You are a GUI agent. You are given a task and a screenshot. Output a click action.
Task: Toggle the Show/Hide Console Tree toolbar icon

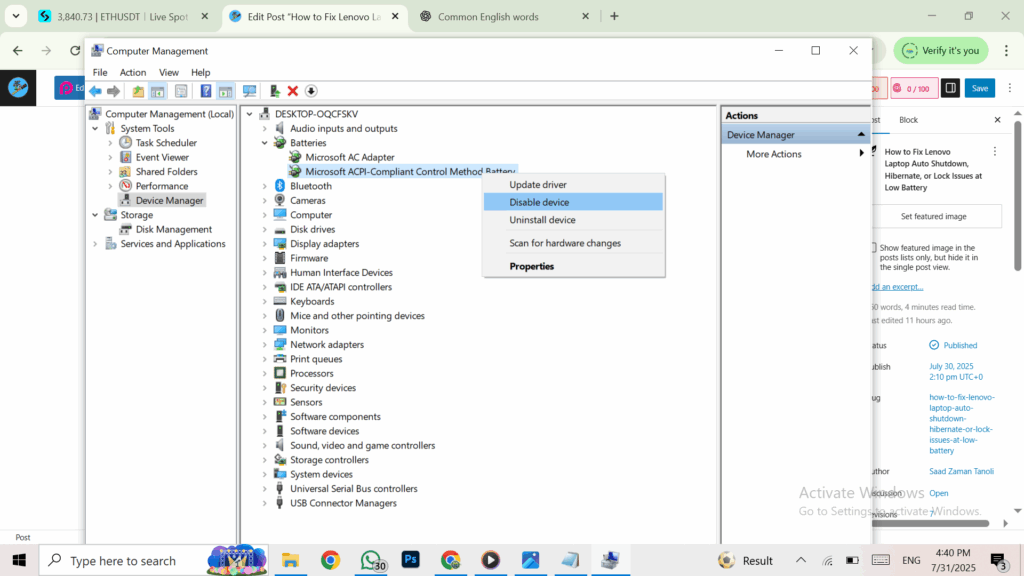click(x=157, y=91)
